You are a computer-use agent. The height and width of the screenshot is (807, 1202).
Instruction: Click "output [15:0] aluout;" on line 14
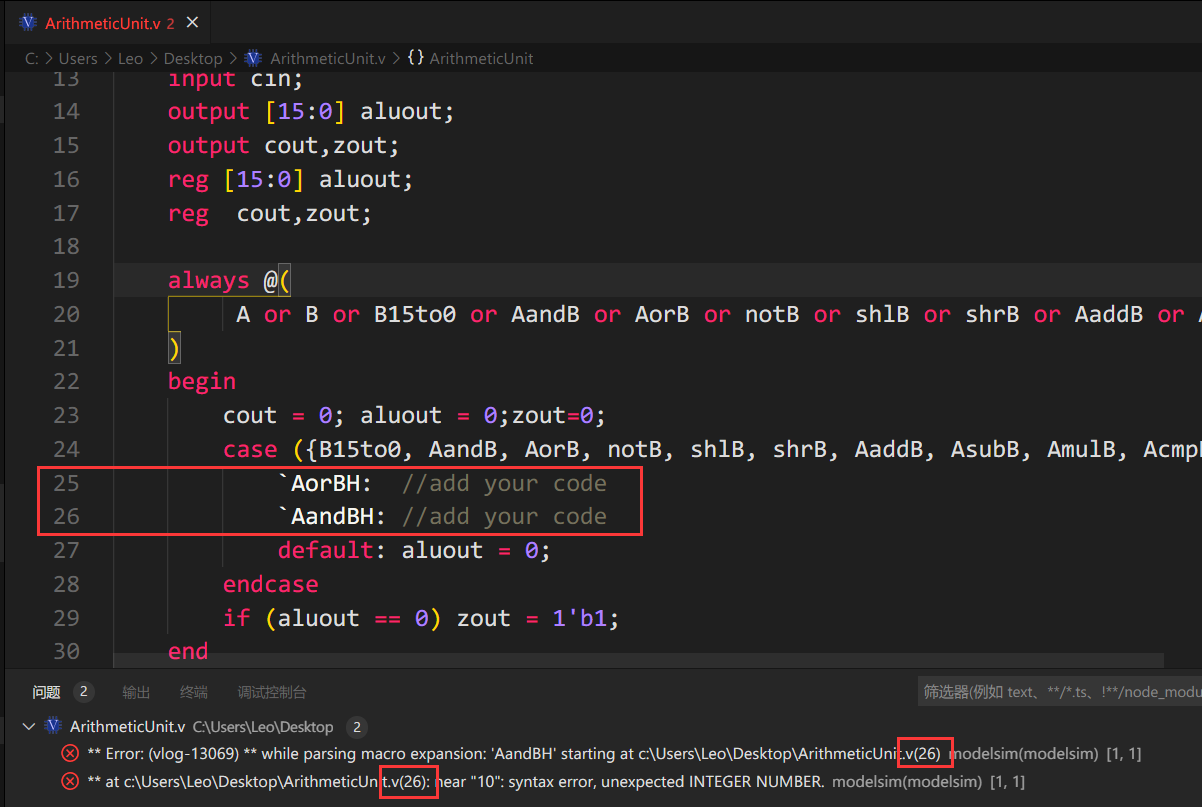[311, 112]
